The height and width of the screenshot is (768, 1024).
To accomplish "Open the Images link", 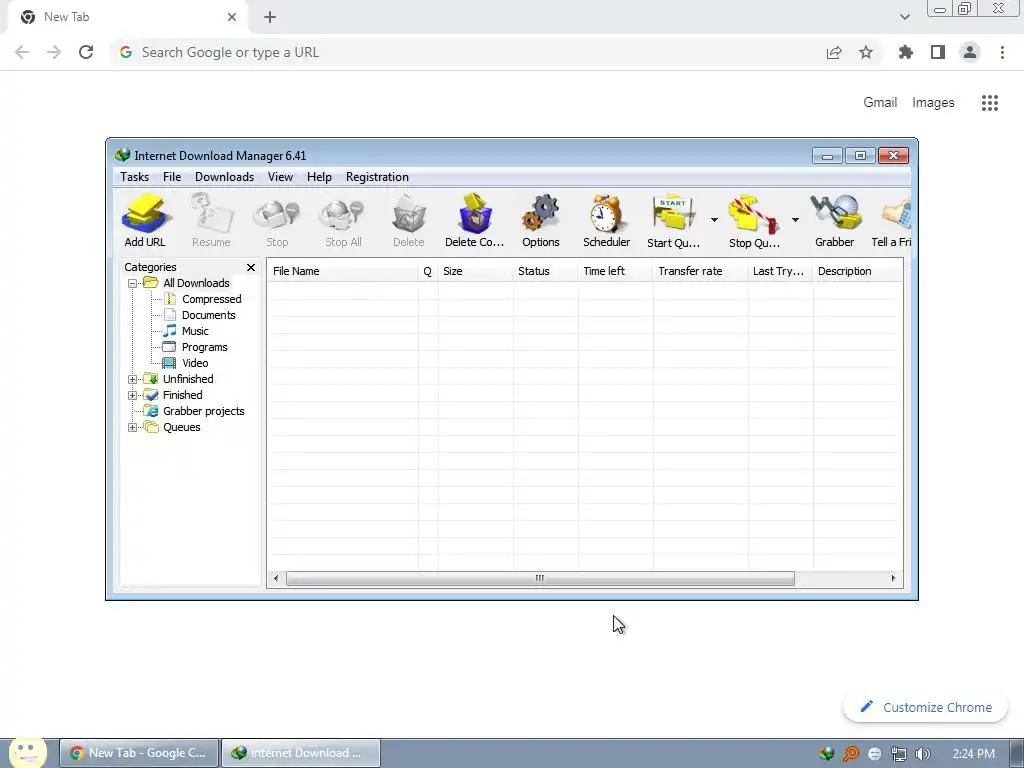I will tap(933, 103).
